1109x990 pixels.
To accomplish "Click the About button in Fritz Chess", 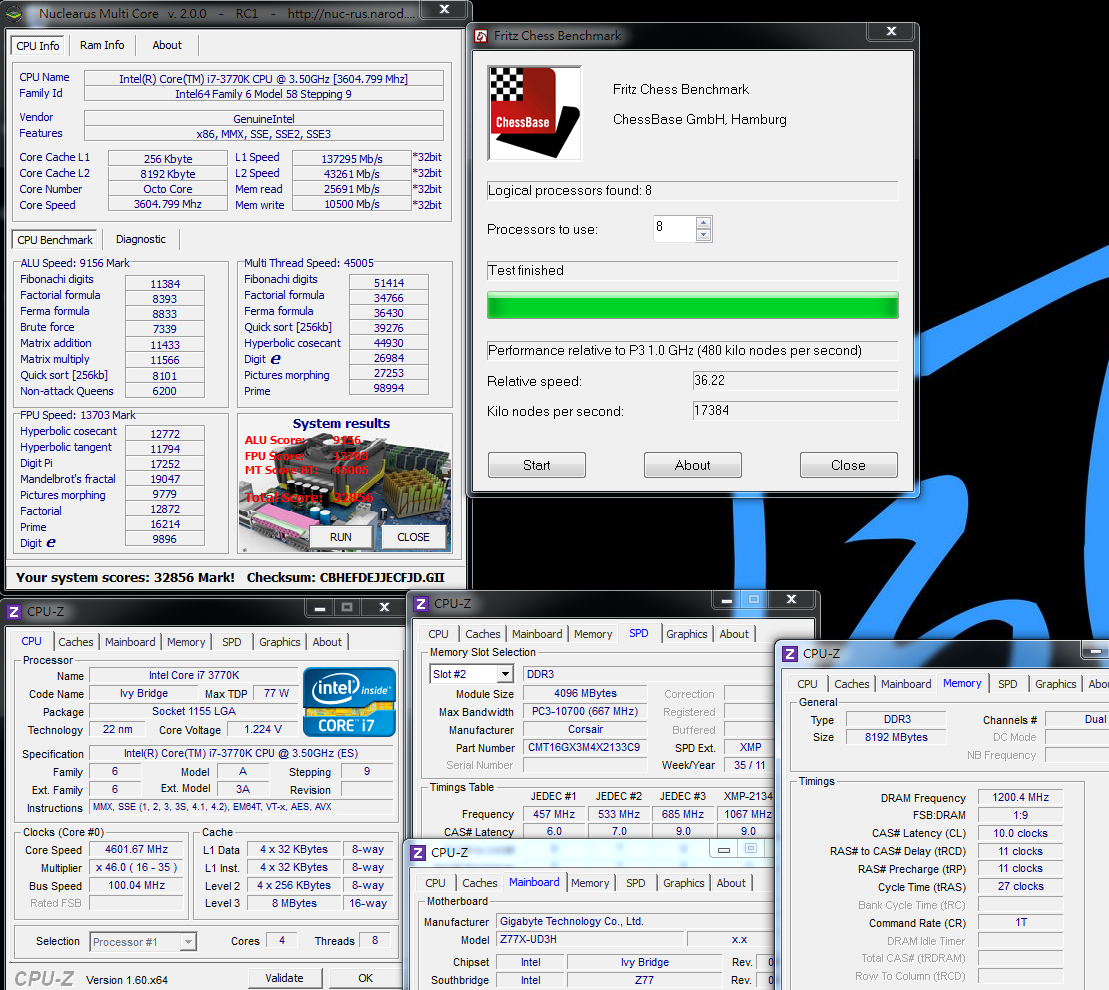I will click(692, 465).
